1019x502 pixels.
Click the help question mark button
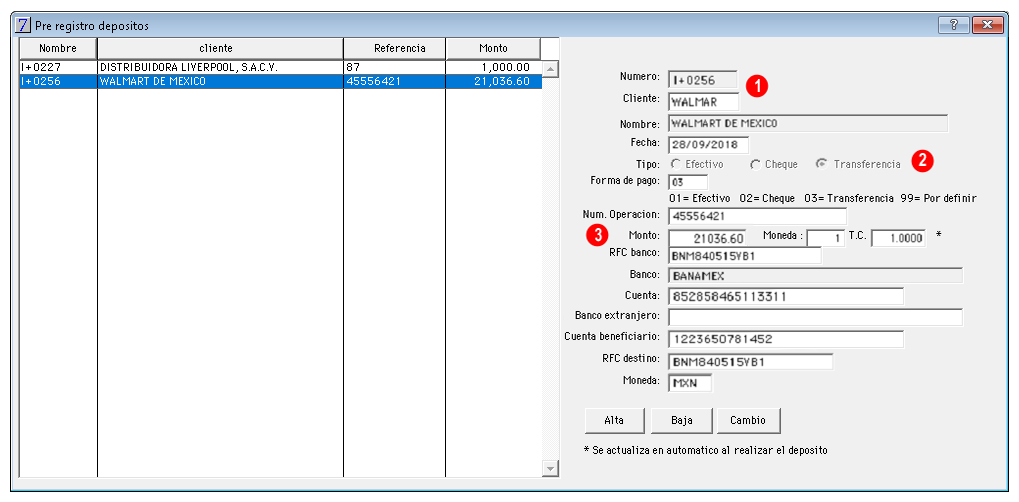coord(953,24)
